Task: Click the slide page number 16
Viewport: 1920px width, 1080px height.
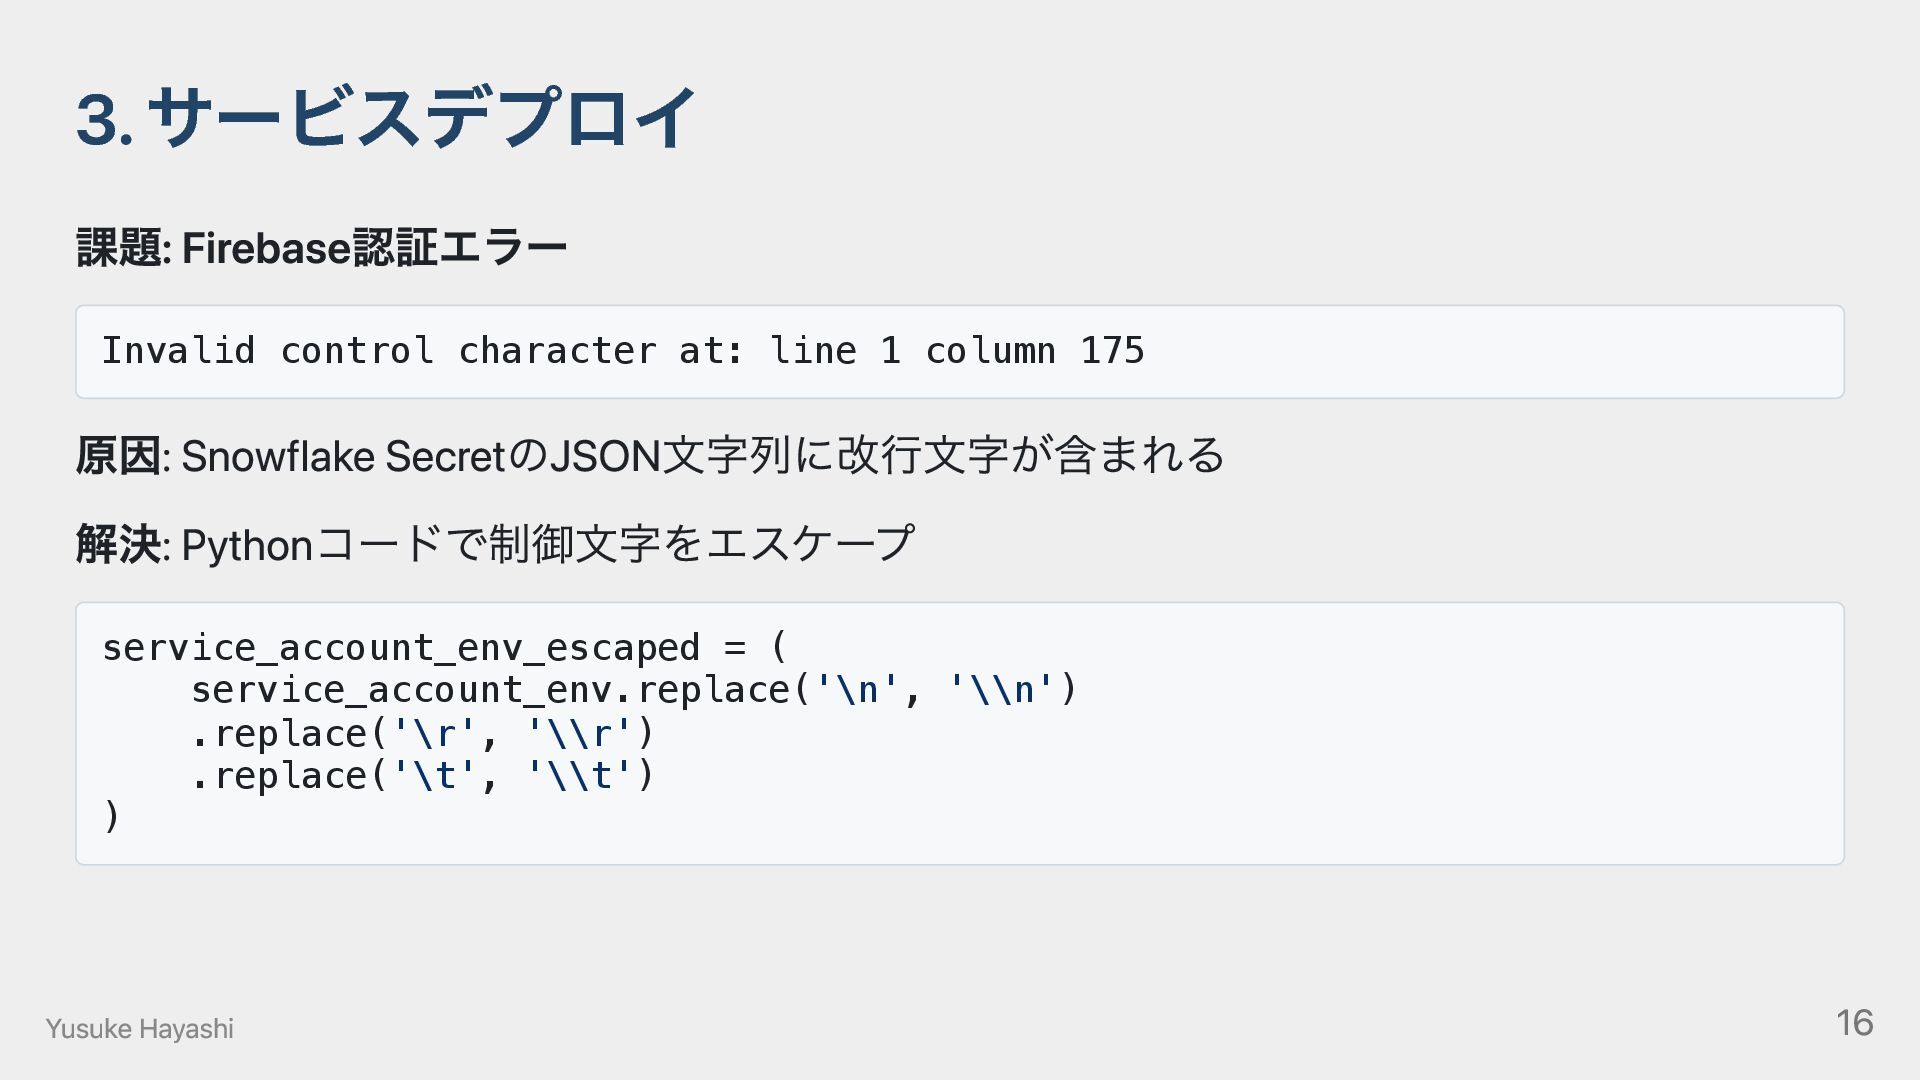Action: pyautogui.click(x=1854, y=1023)
